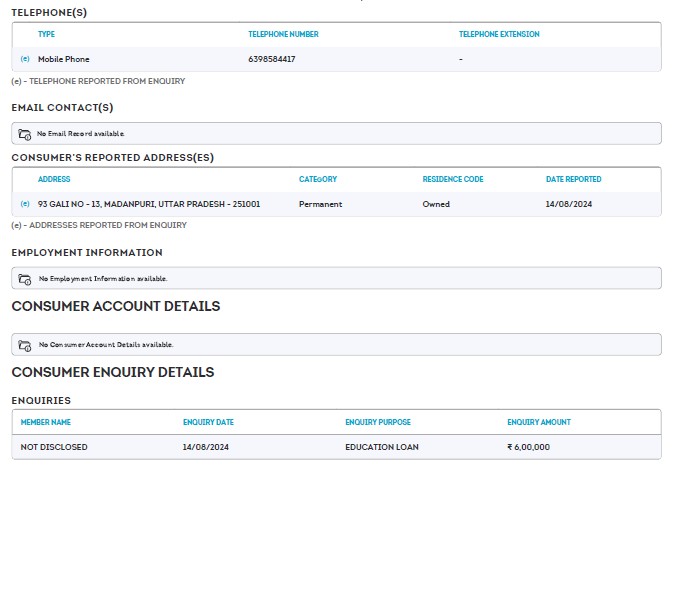Image resolution: width=682 pixels, height=612 pixels.
Task: Click the folder icon beside No Email Record
Action: (25, 134)
